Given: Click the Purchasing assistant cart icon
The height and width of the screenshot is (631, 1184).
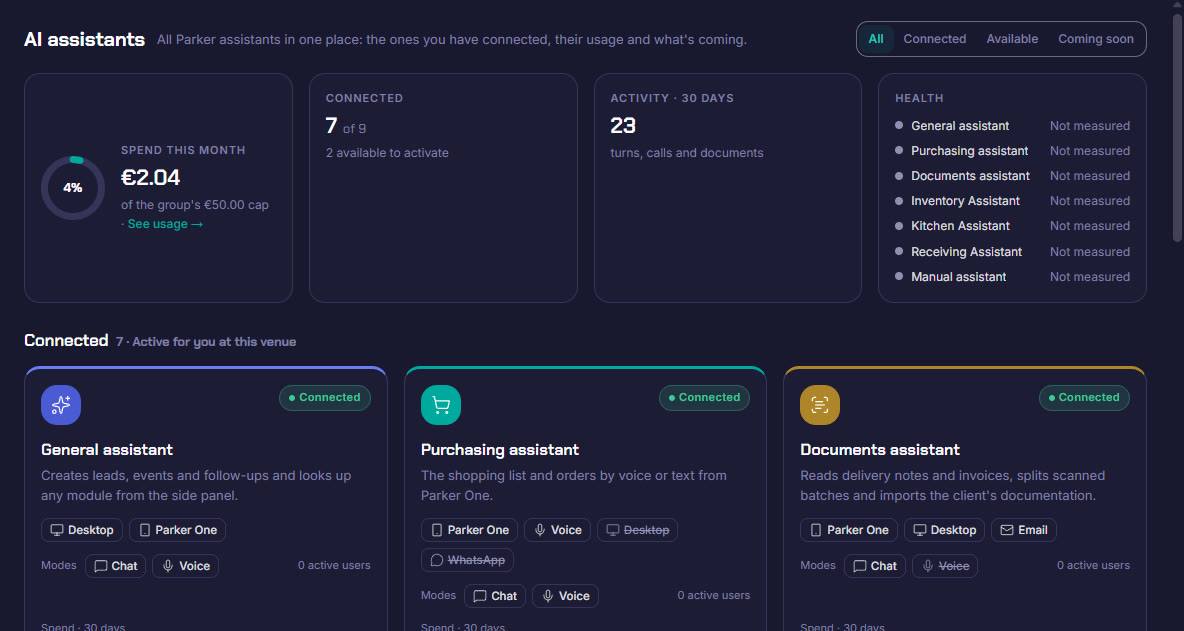Looking at the screenshot, I should pos(441,405).
